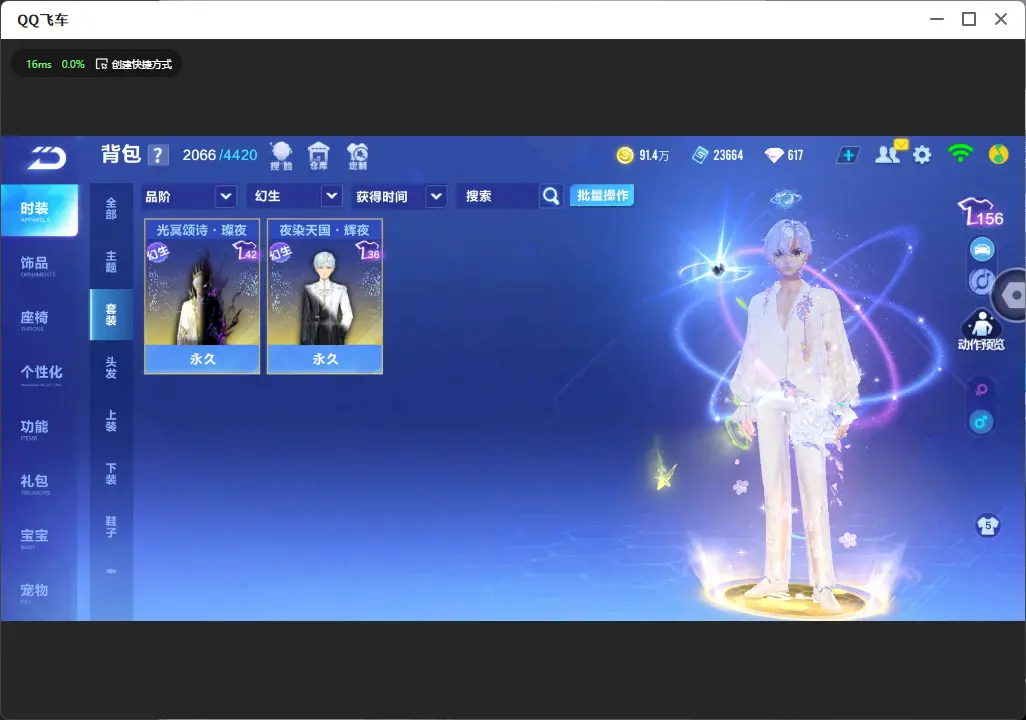Switch to female gender preview

pos(981,390)
